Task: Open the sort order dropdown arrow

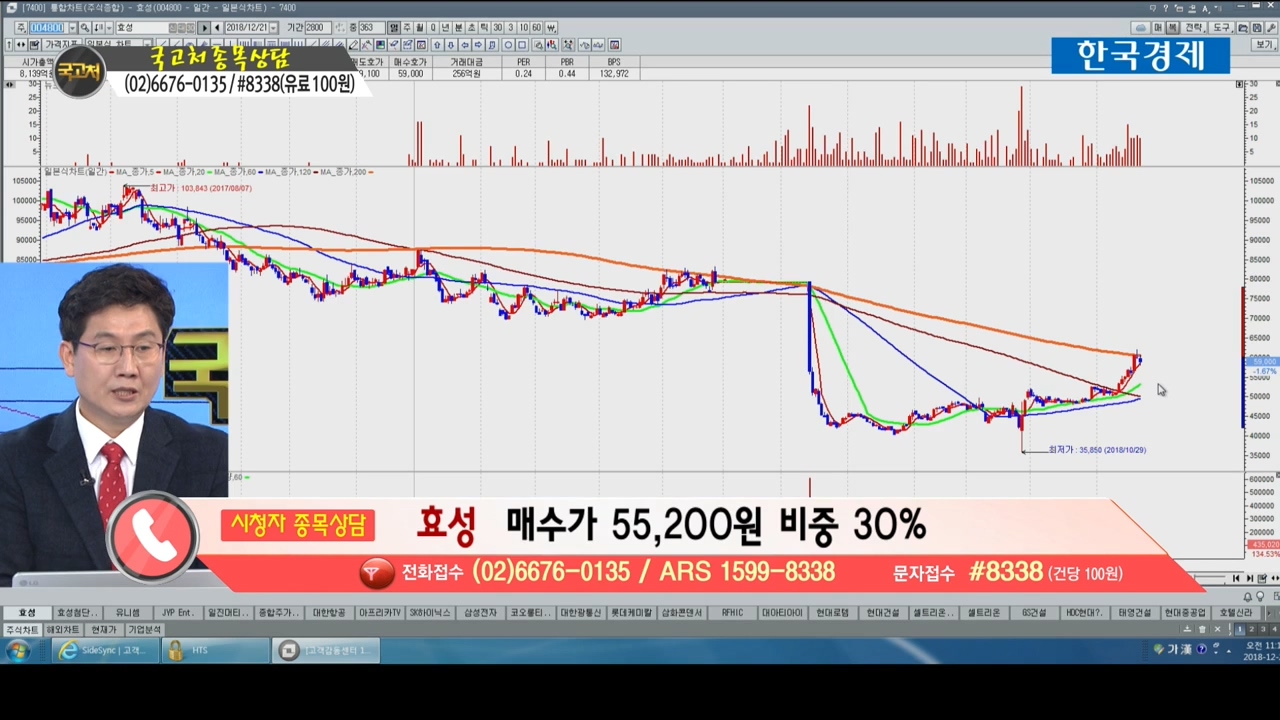Action: tap(109, 27)
